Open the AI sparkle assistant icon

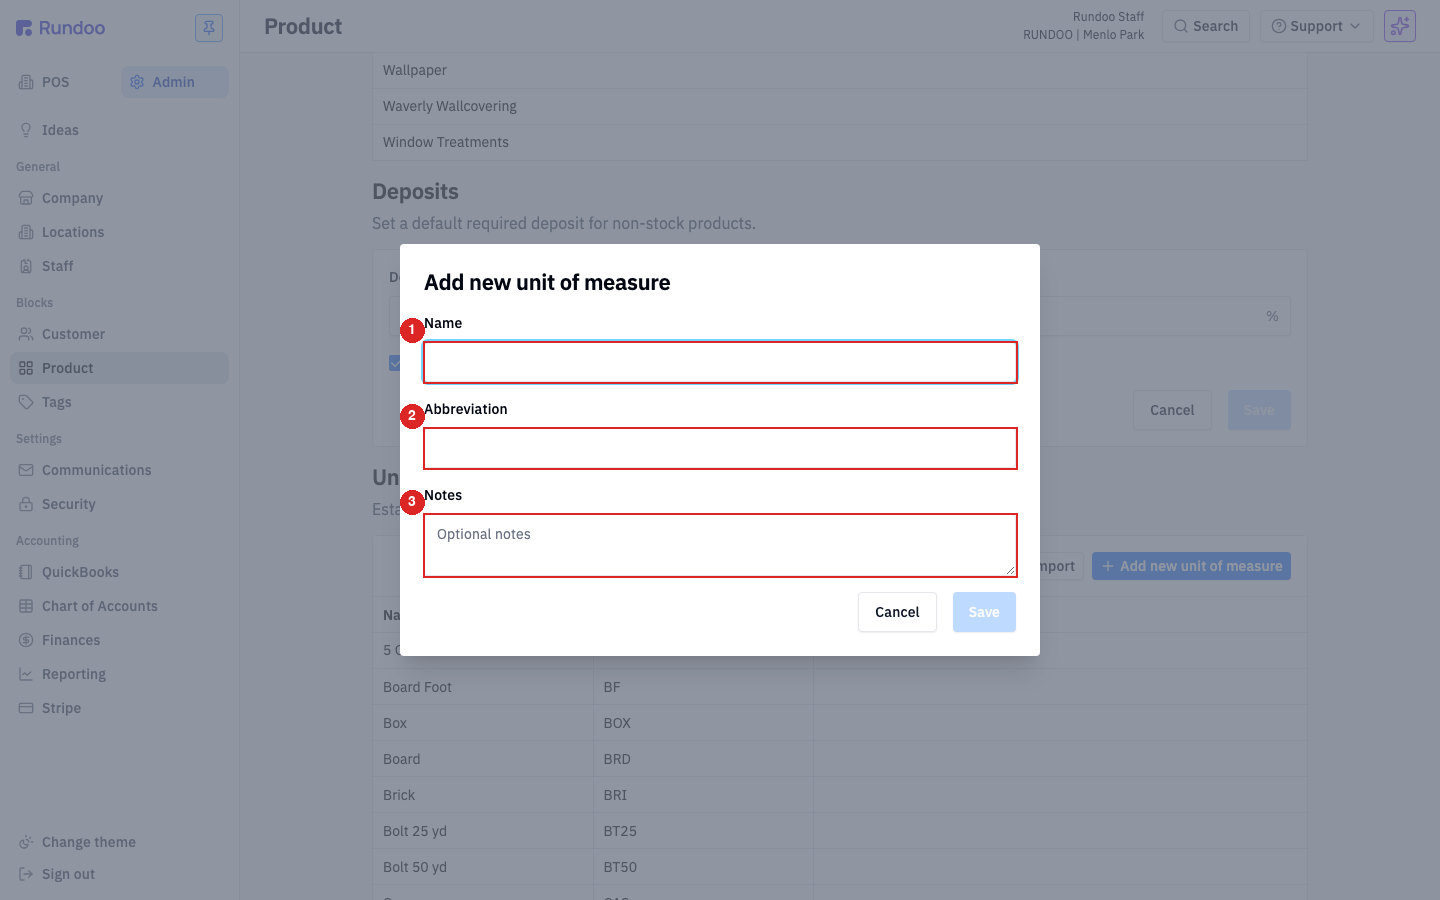tap(1400, 26)
